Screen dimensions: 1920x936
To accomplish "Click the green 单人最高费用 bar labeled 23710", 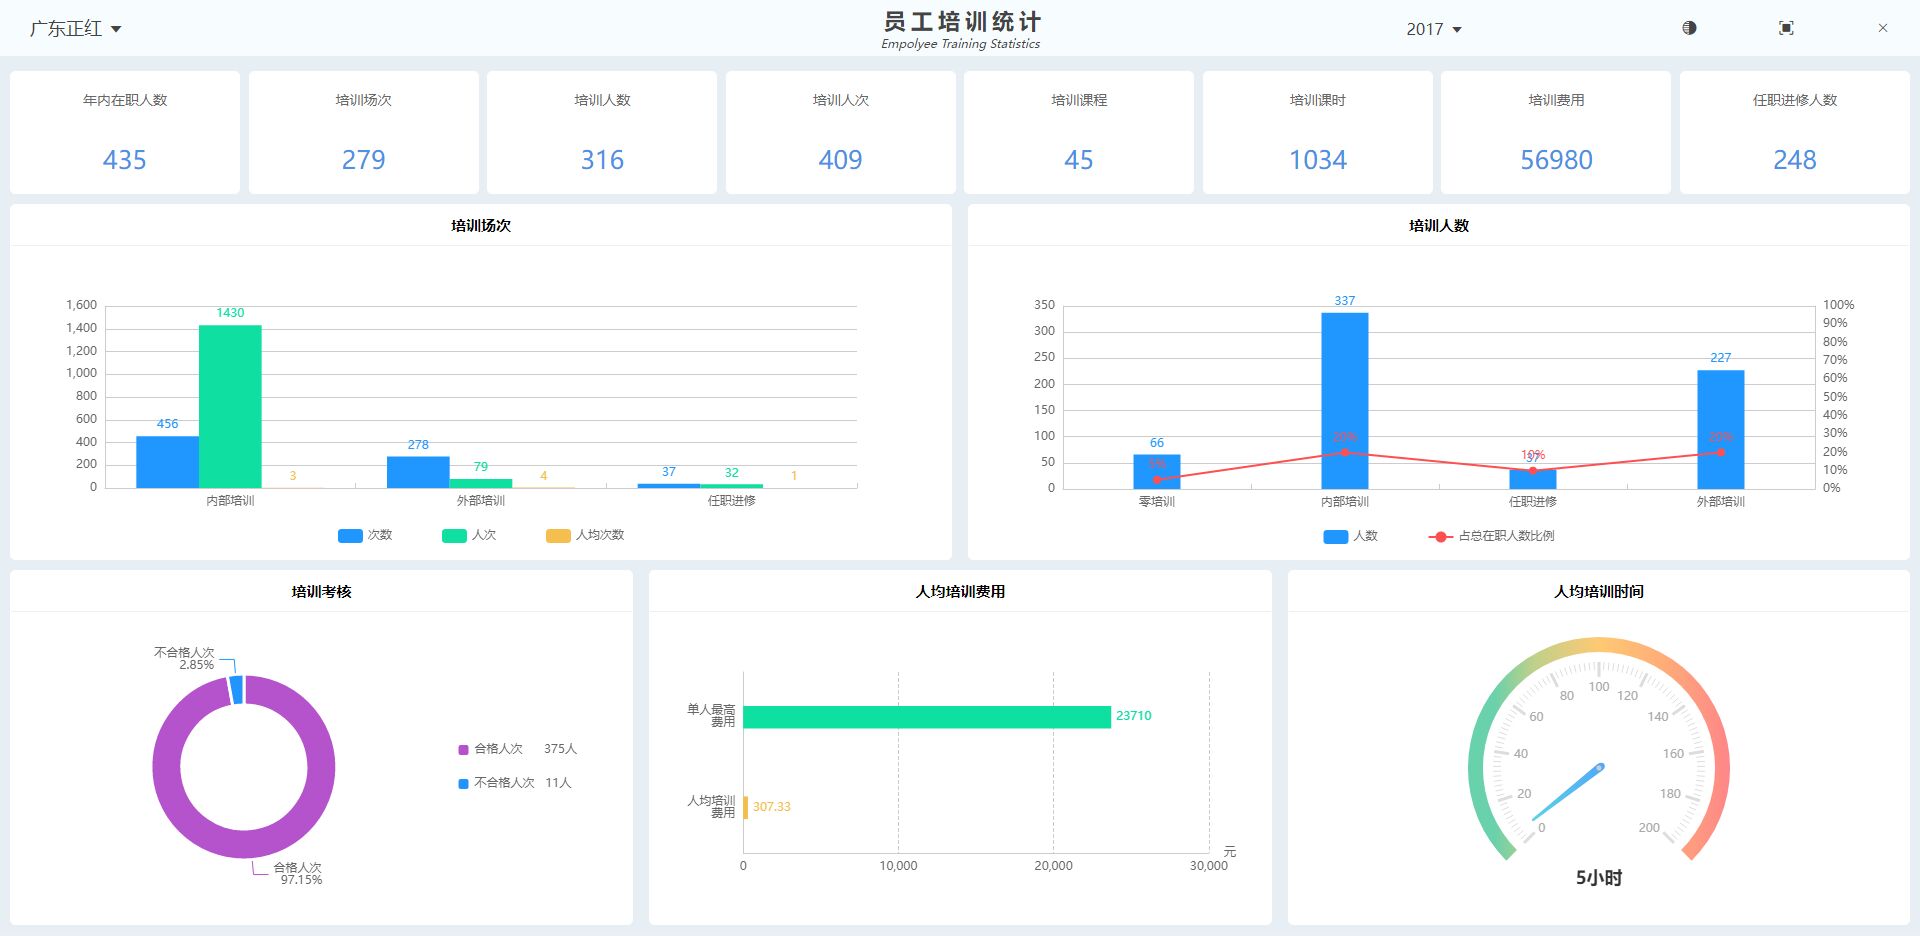I will click(x=926, y=717).
